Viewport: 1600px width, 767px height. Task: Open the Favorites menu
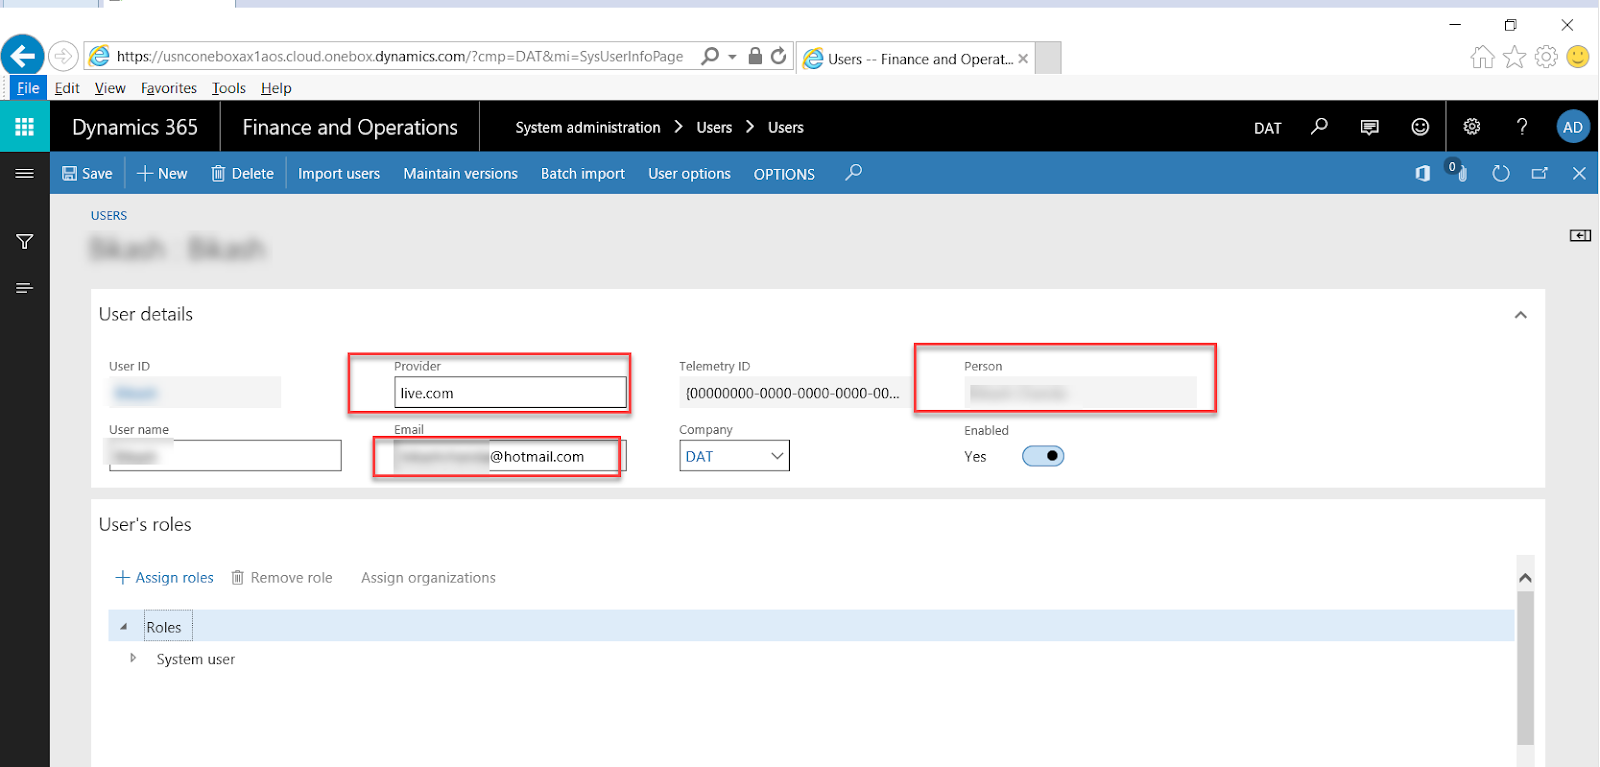click(169, 88)
